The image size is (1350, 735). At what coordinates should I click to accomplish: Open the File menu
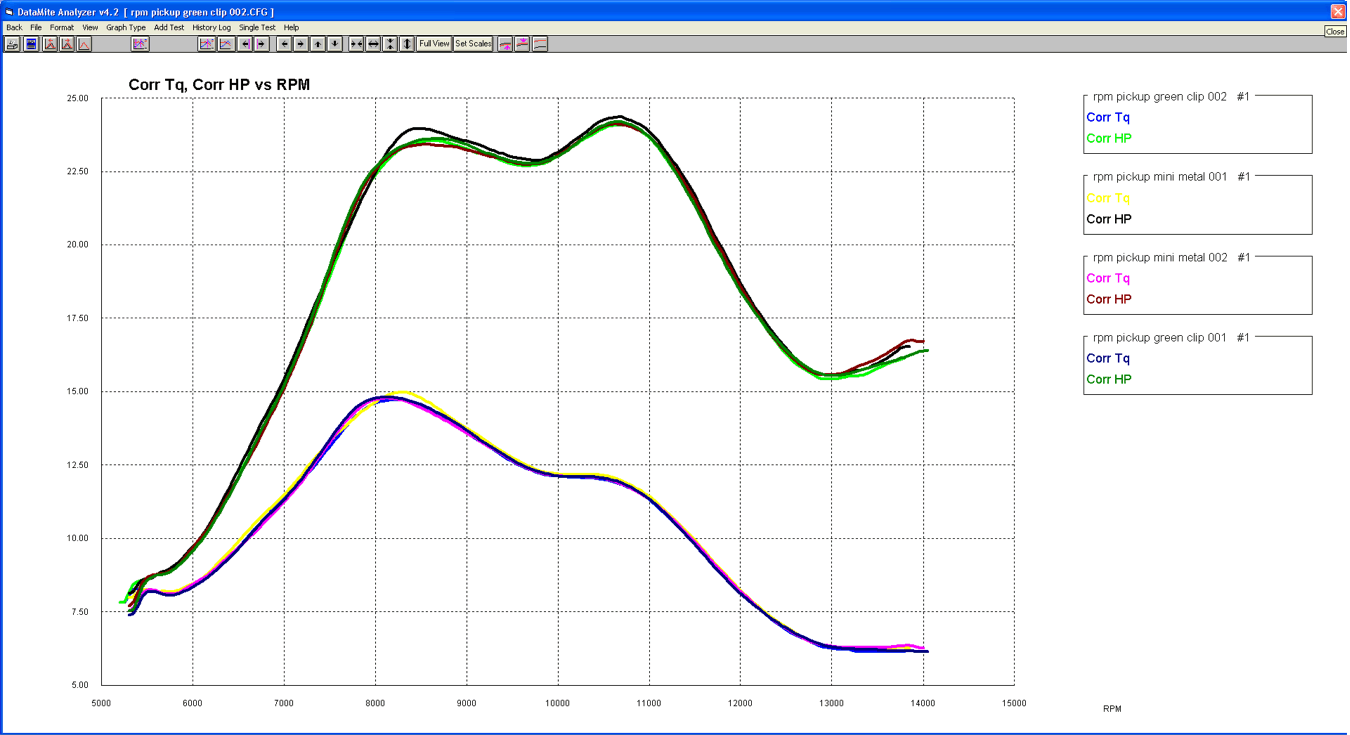pos(36,28)
